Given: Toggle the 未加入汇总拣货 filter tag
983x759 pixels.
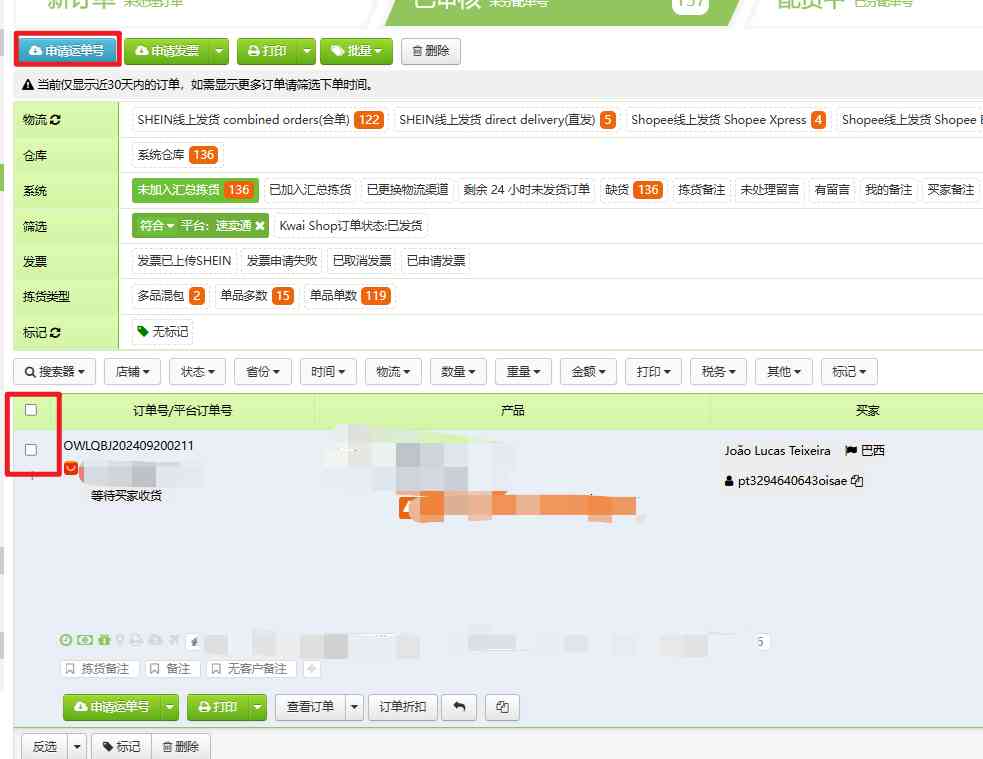Looking at the screenshot, I should click(195, 190).
